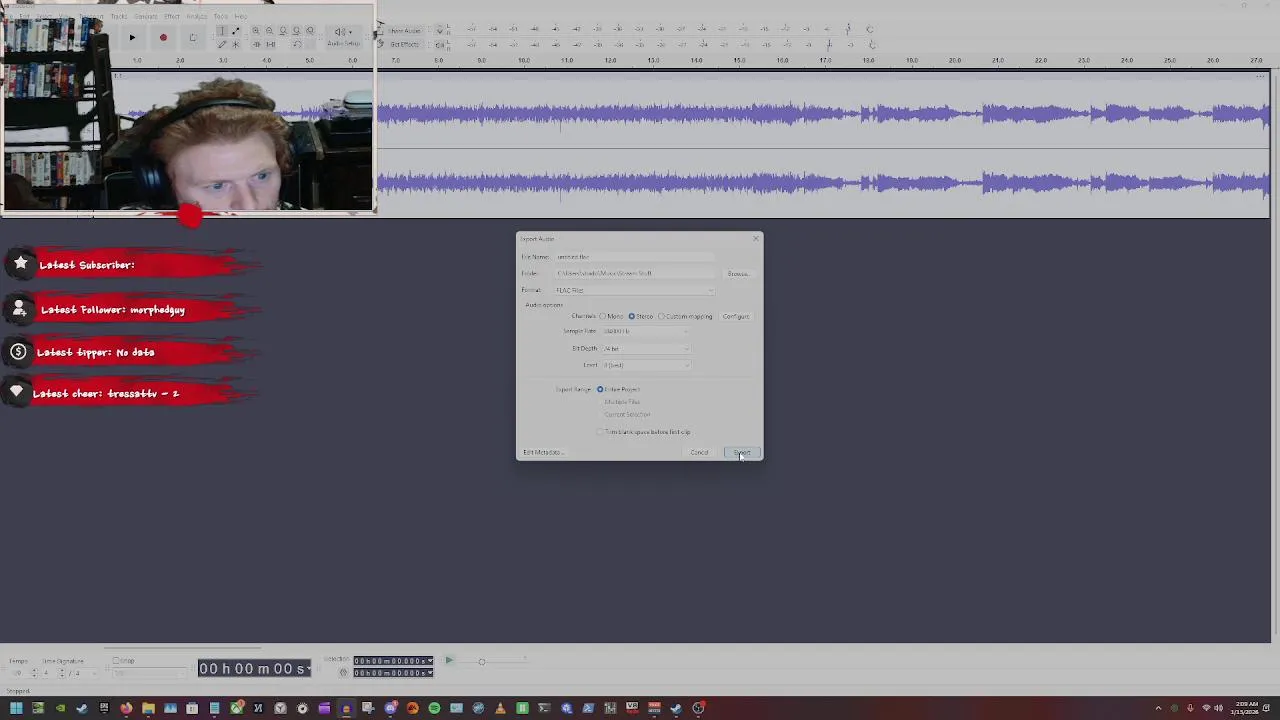1280x720 pixels.
Task: Adjust the playback level meter slider
Action: (x=828, y=44)
